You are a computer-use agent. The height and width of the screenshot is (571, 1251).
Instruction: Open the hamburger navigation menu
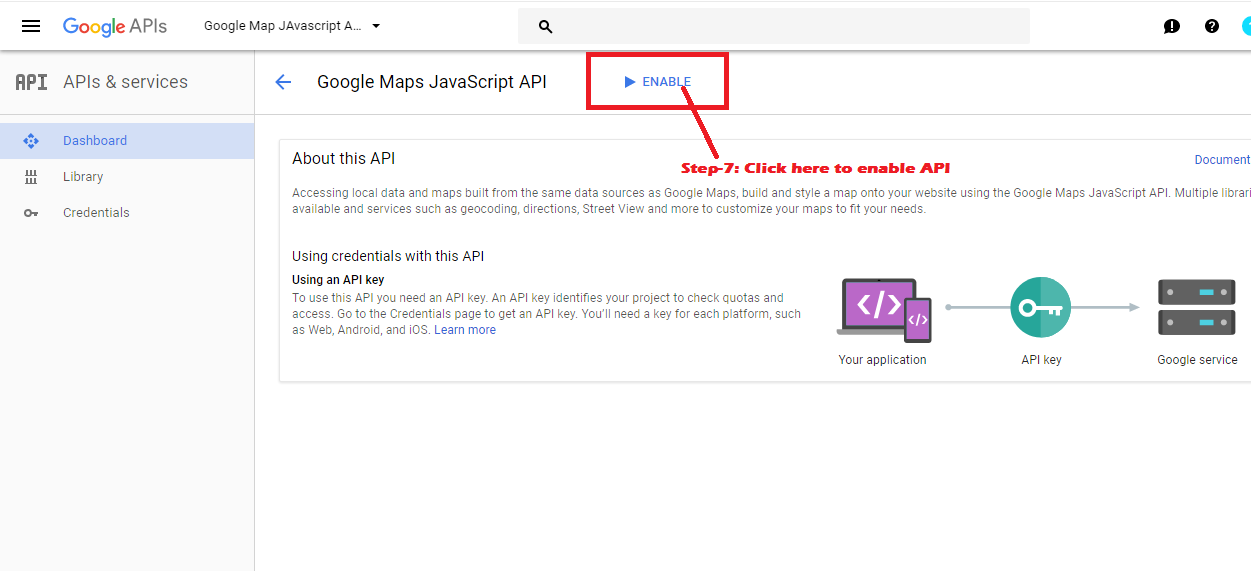31,26
